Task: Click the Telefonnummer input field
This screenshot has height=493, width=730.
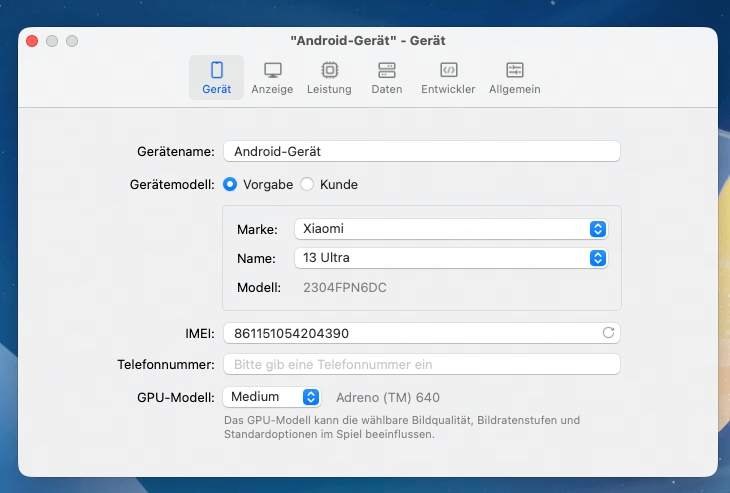Action: click(x=422, y=364)
